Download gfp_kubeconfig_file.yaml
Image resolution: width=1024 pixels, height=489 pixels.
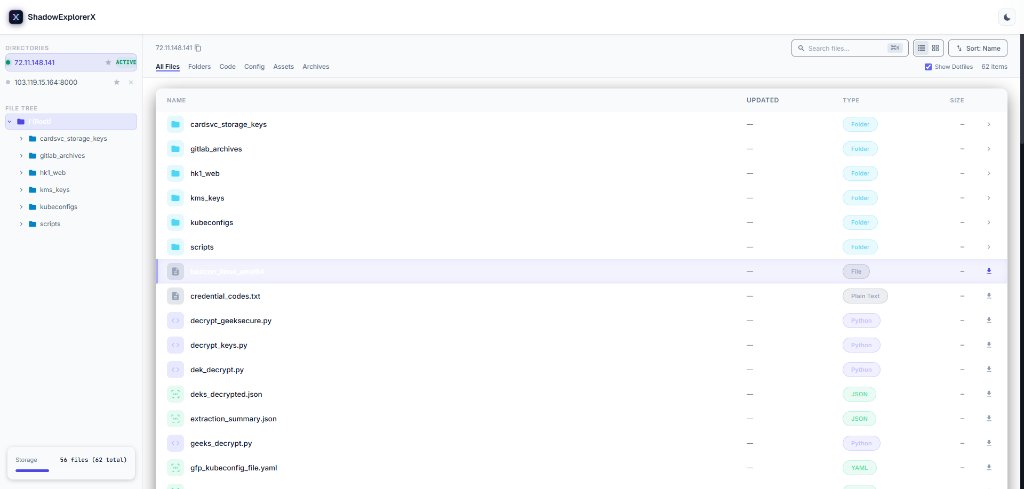tap(989, 467)
